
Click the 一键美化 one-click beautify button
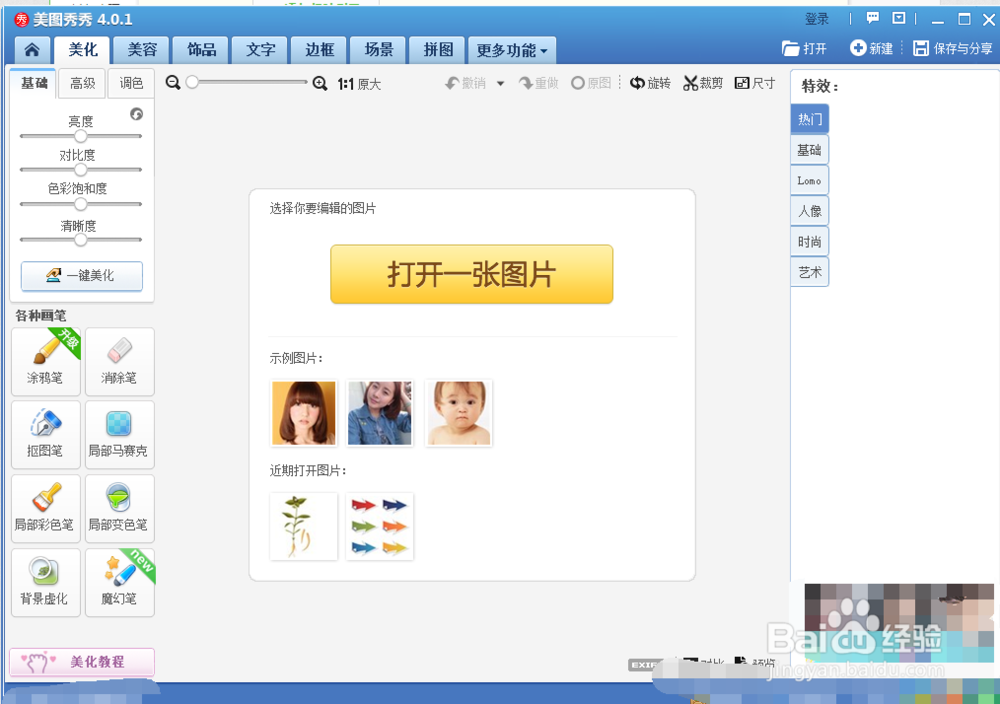pyautogui.click(x=82, y=275)
